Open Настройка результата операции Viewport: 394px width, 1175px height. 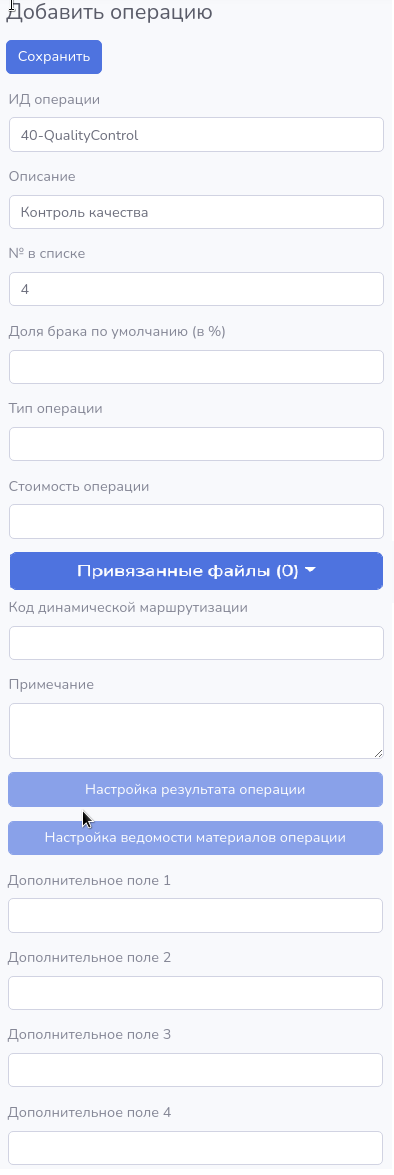tap(196, 790)
